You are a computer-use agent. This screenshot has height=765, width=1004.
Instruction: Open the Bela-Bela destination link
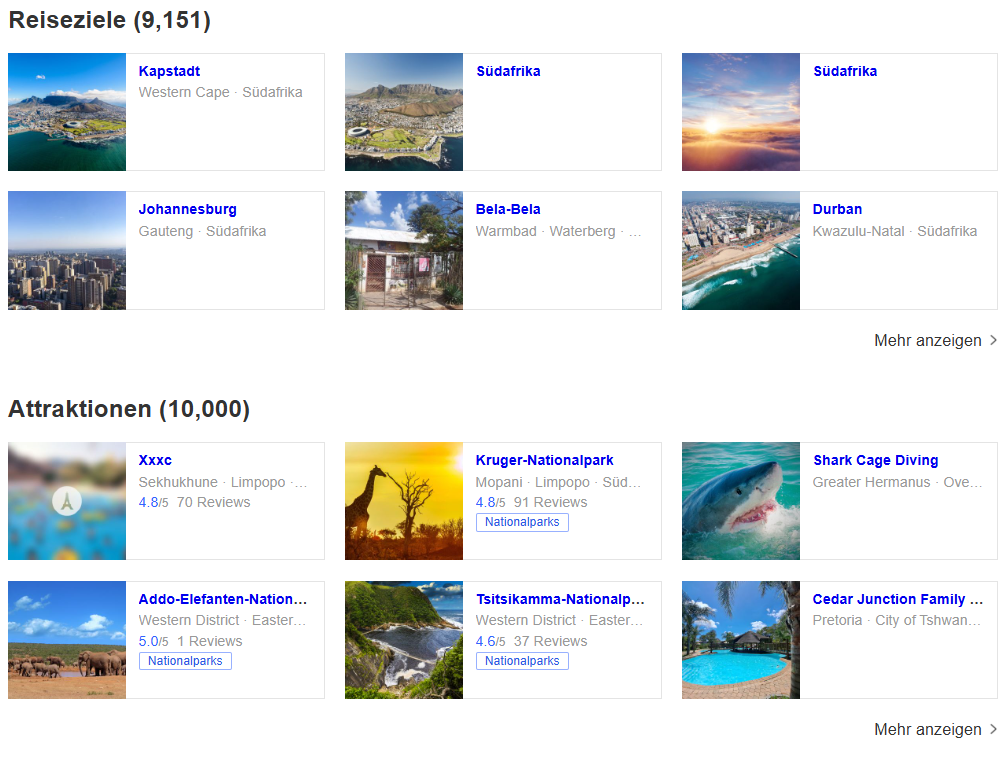[x=508, y=210]
